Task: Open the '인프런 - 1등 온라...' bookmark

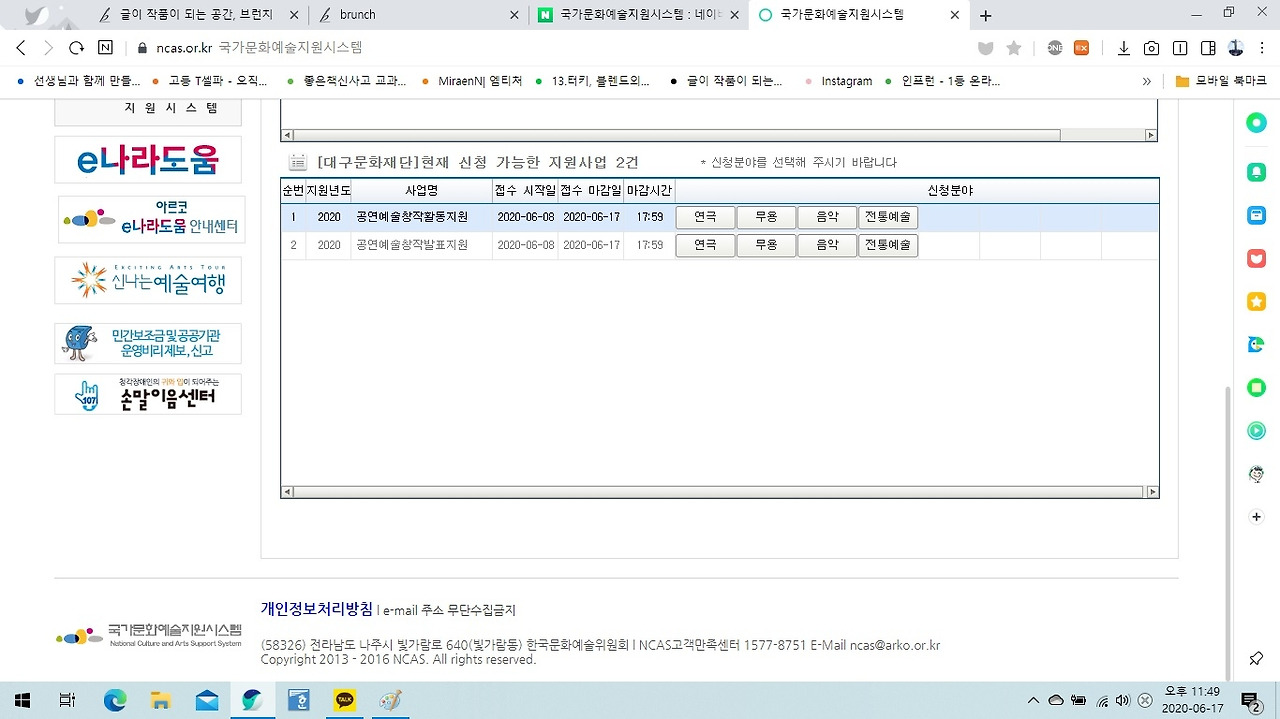Action: (x=941, y=81)
